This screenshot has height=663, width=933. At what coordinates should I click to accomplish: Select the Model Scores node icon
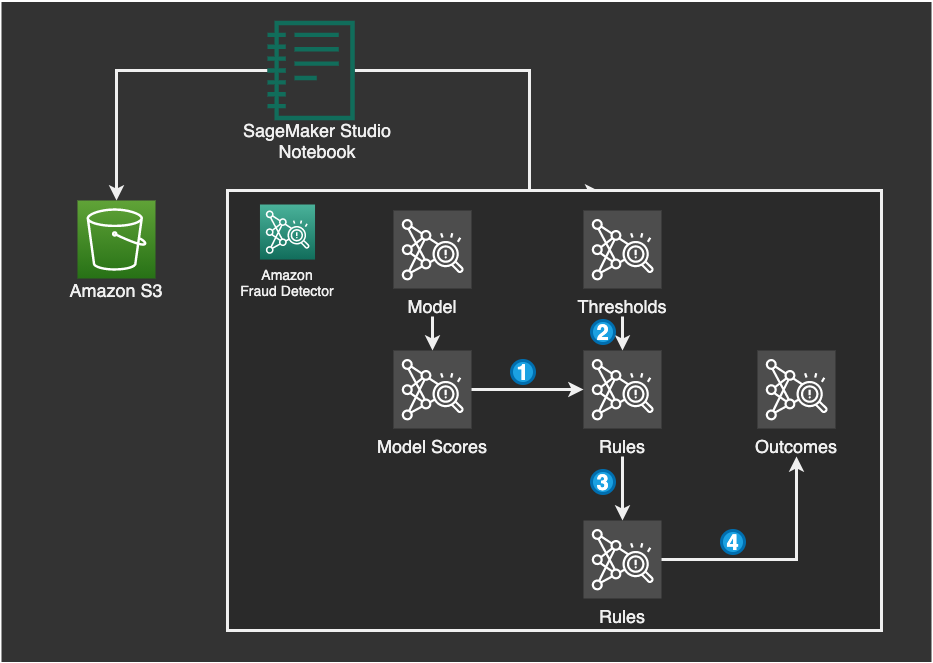coord(433,389)
